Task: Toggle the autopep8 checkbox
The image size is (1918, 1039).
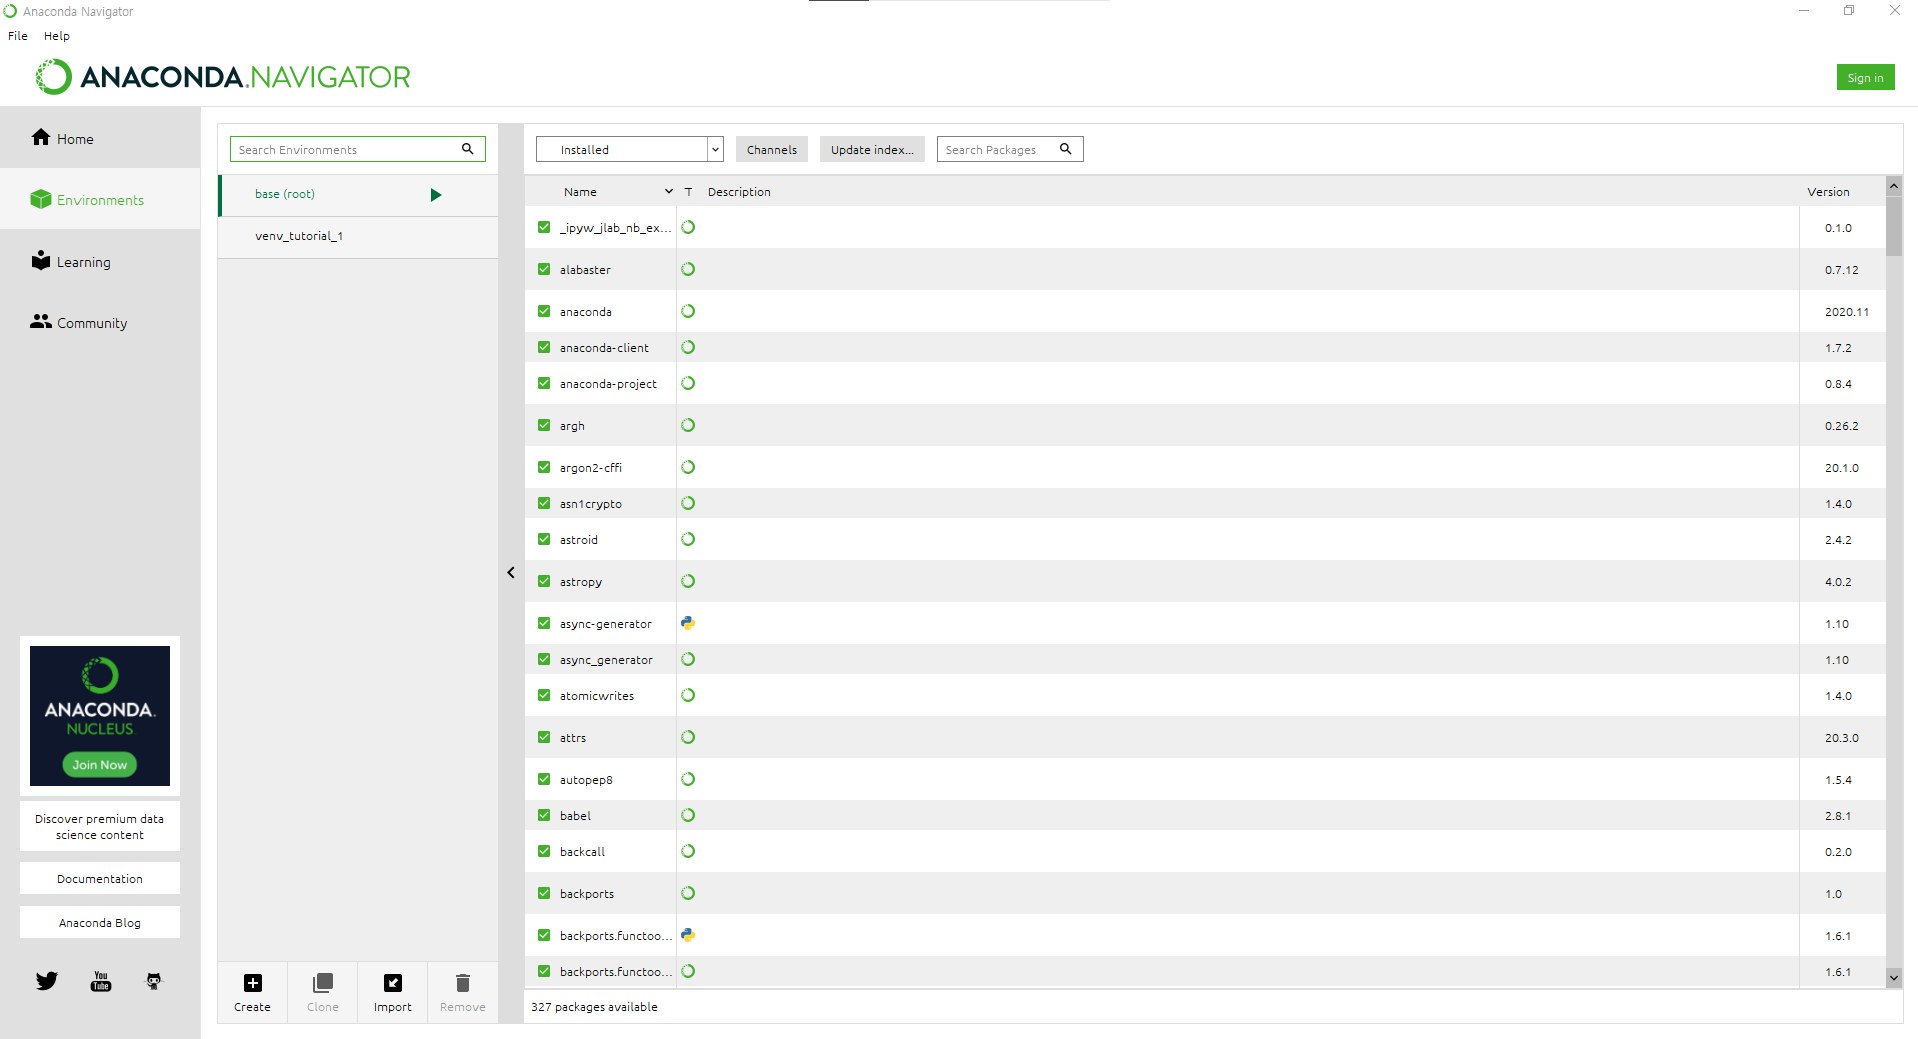Action: pyautogui.click(x=544, y=779)
